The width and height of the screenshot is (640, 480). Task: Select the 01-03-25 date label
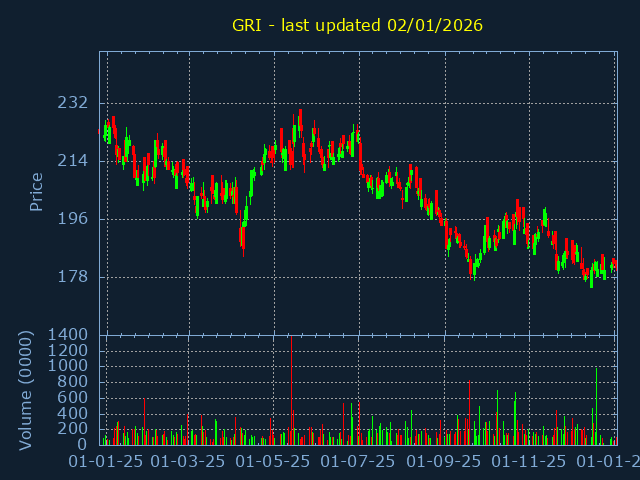(189, 462)
